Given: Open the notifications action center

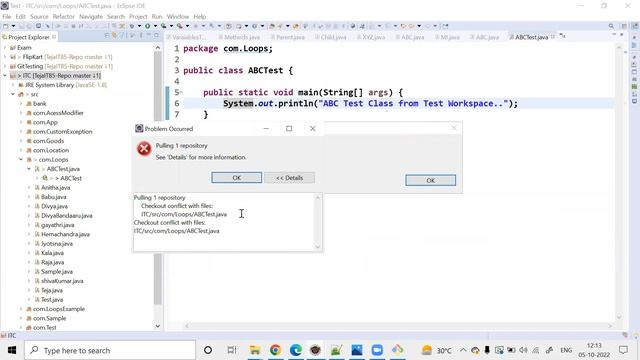Looking at the screenshot, I should (623, 350).
